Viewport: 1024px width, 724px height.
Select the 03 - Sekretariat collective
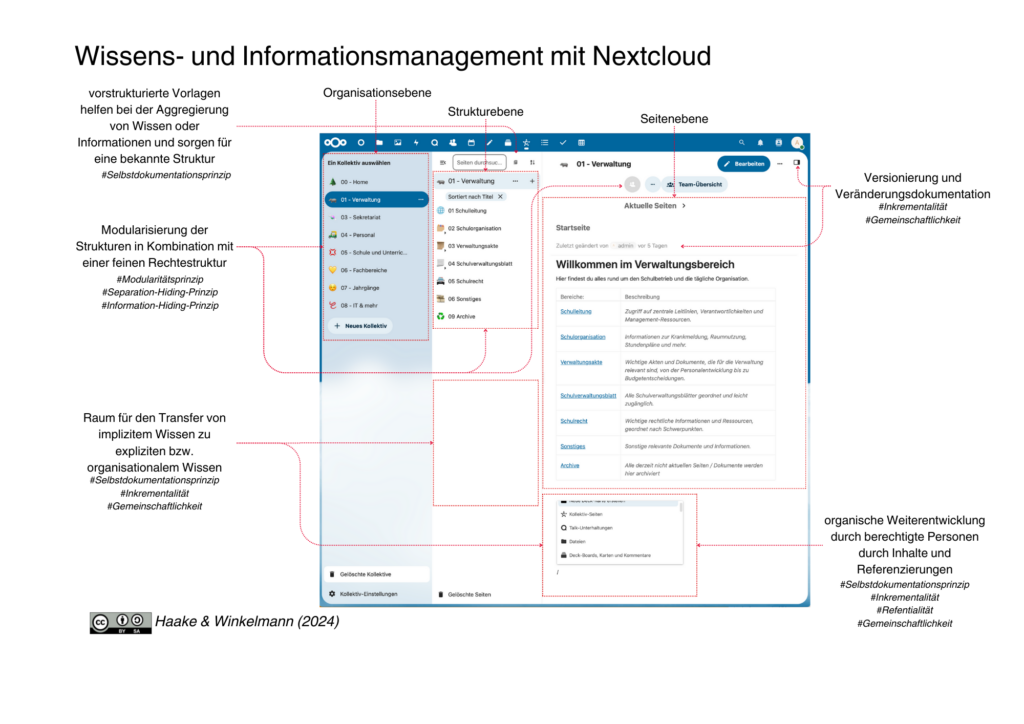376,217
